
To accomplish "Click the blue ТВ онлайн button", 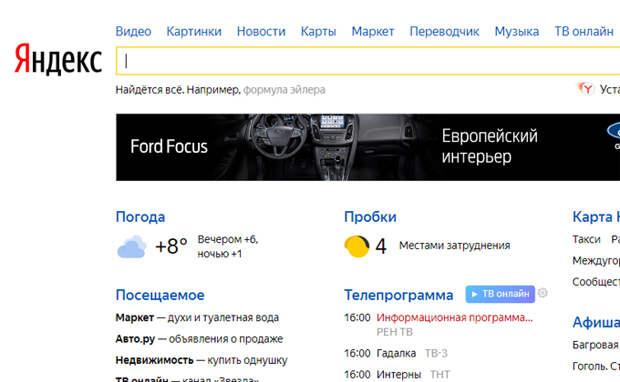I will click(500, 294).
